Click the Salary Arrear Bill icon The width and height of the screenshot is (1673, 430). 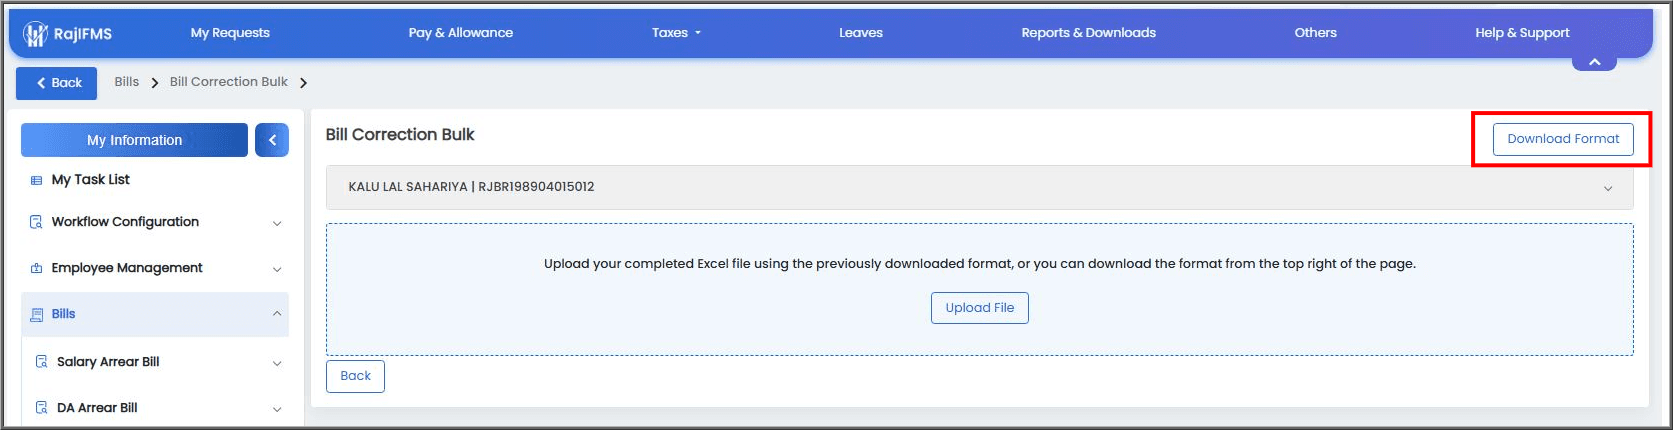point(41,362)
